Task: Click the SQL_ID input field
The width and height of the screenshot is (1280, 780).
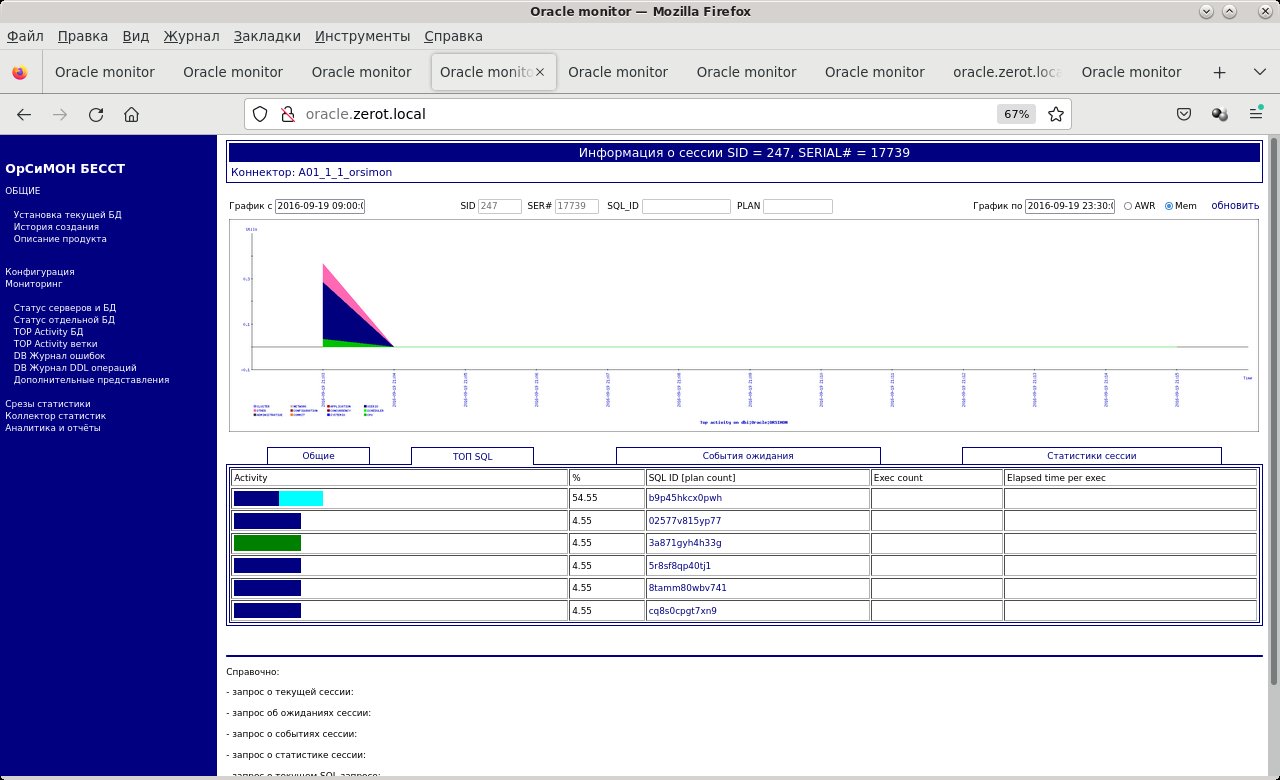Action: [x=686, y=206]
